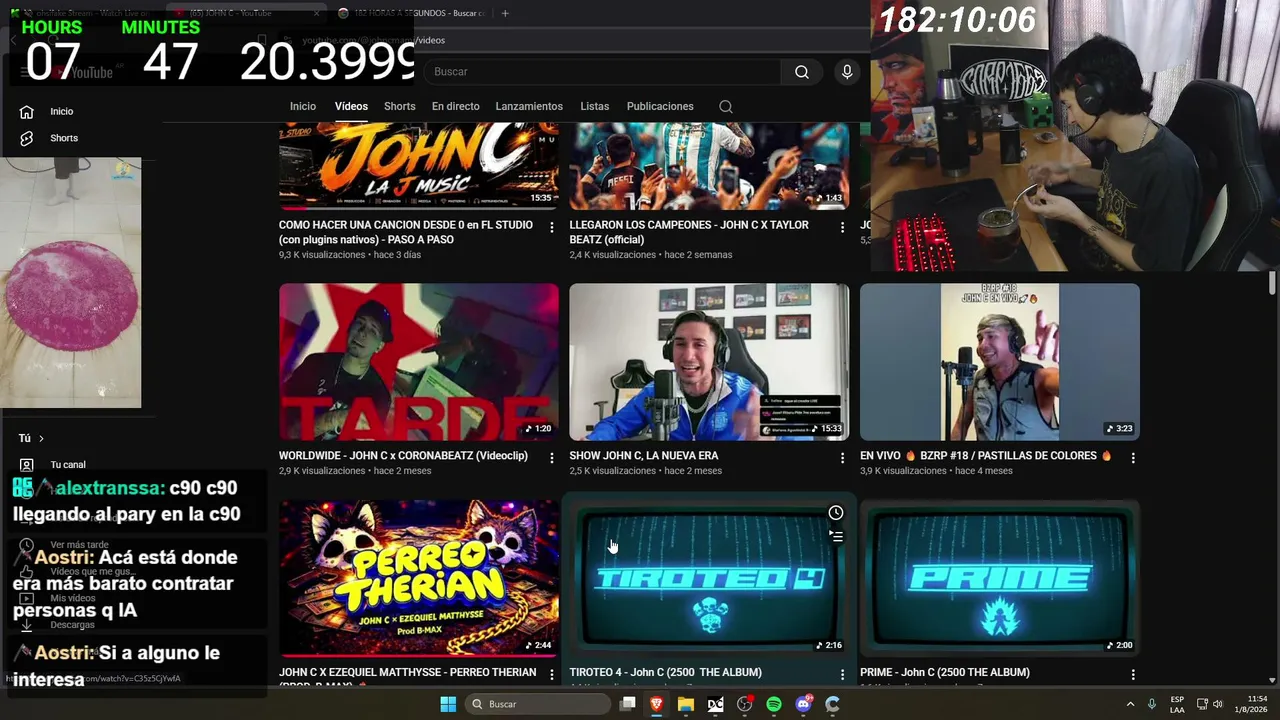Open options menu for TIROTEO 4 video

(842, 675)
